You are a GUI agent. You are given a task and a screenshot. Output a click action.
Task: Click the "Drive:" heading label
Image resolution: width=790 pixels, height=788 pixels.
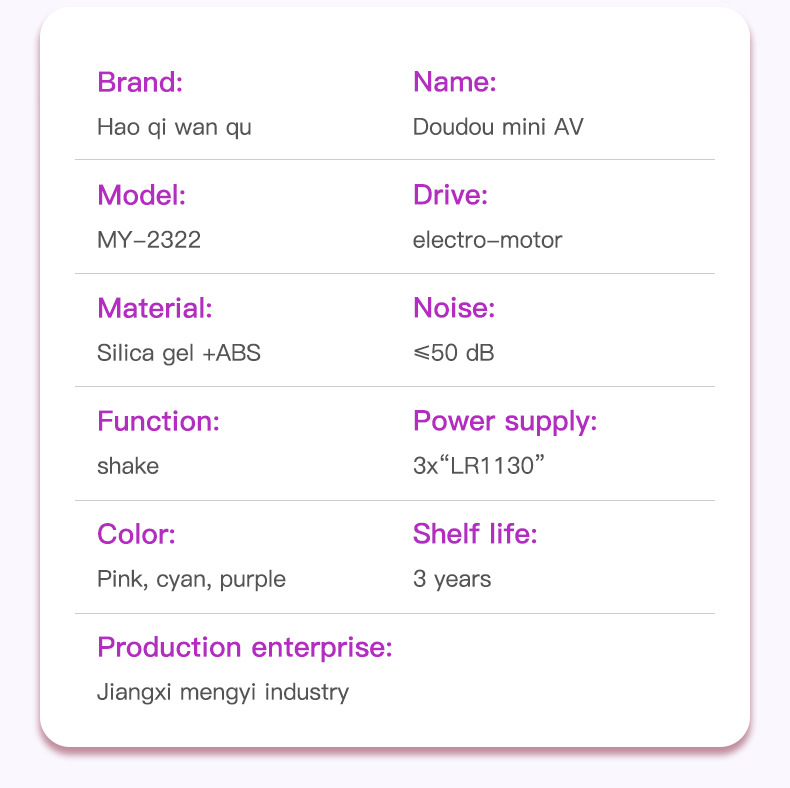click(450, 195)
